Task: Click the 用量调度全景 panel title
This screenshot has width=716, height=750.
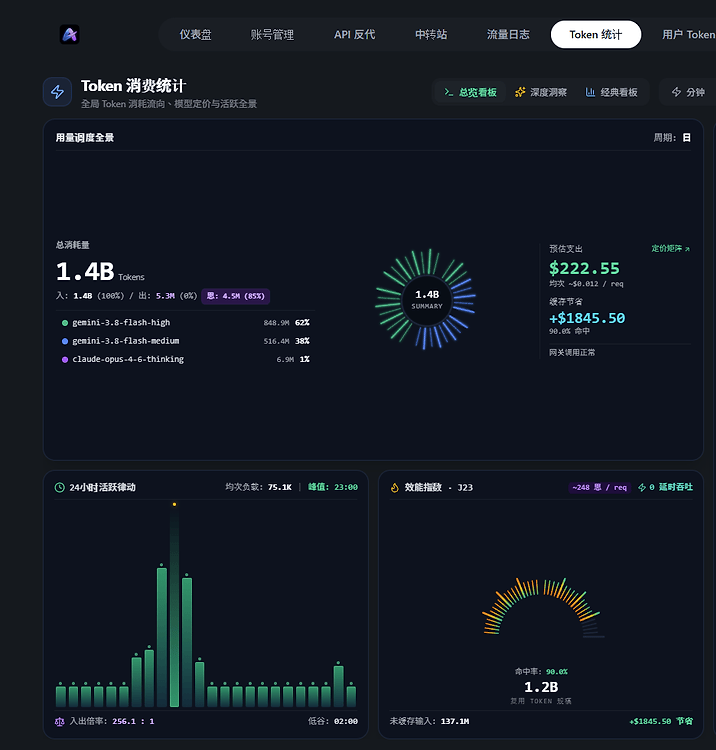Action: 85,138
